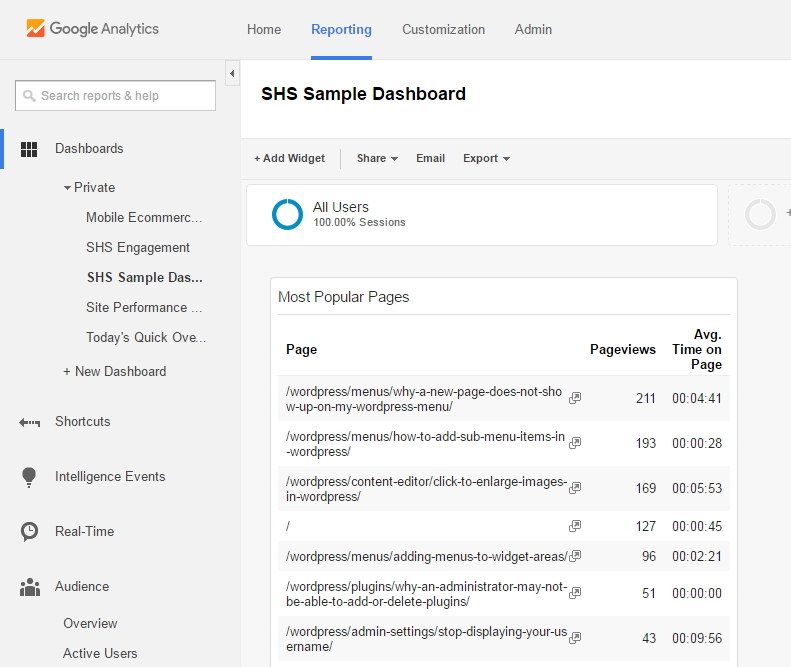Expand the Audience section
Screen dimensions: 791x667
pos(82,586)
